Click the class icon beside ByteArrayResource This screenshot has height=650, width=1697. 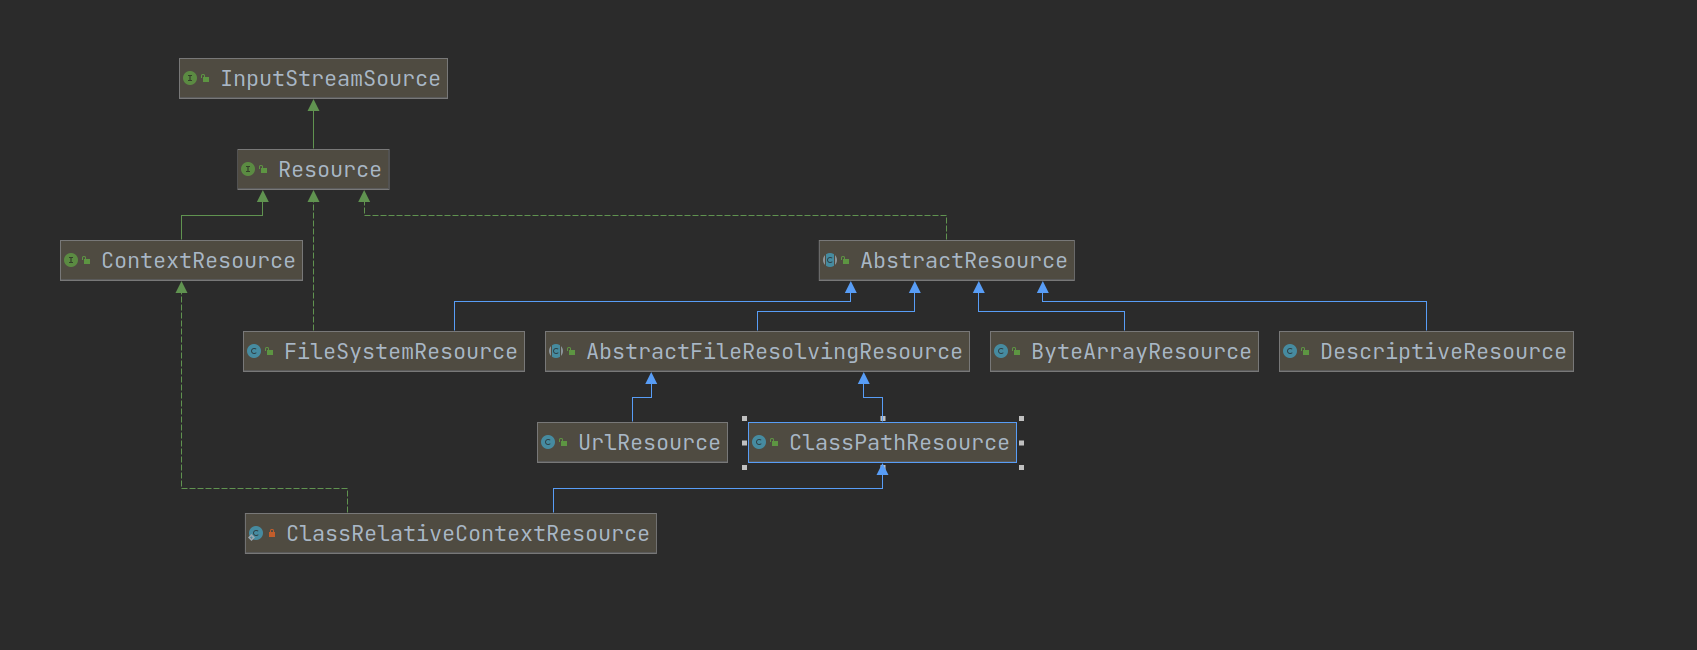tap(1001, 351)
